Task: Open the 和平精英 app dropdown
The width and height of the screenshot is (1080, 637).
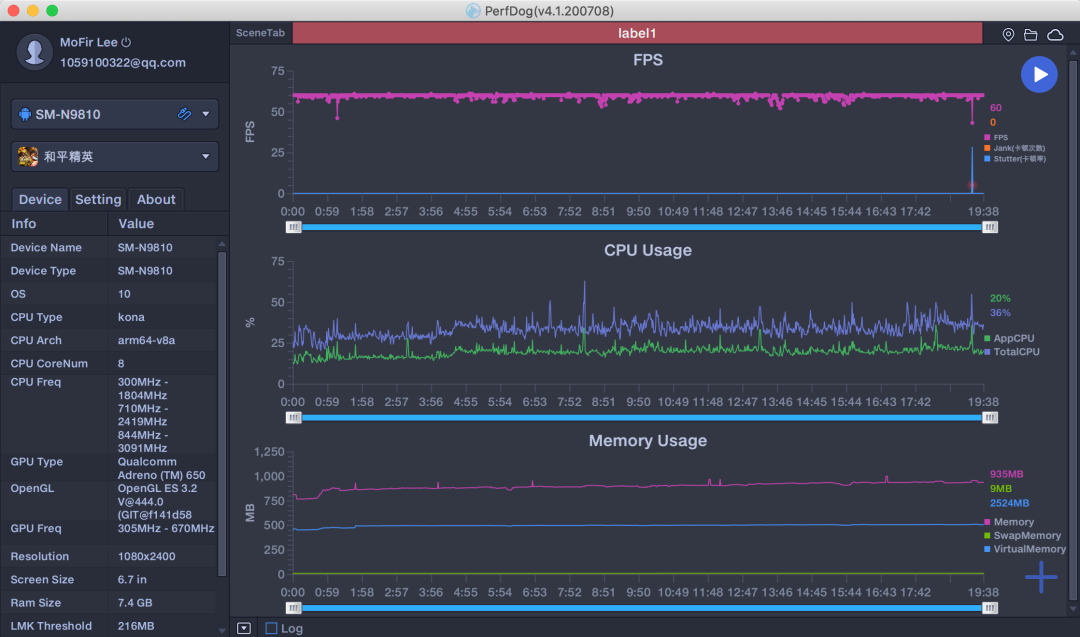Action: (x=205, y=156)
